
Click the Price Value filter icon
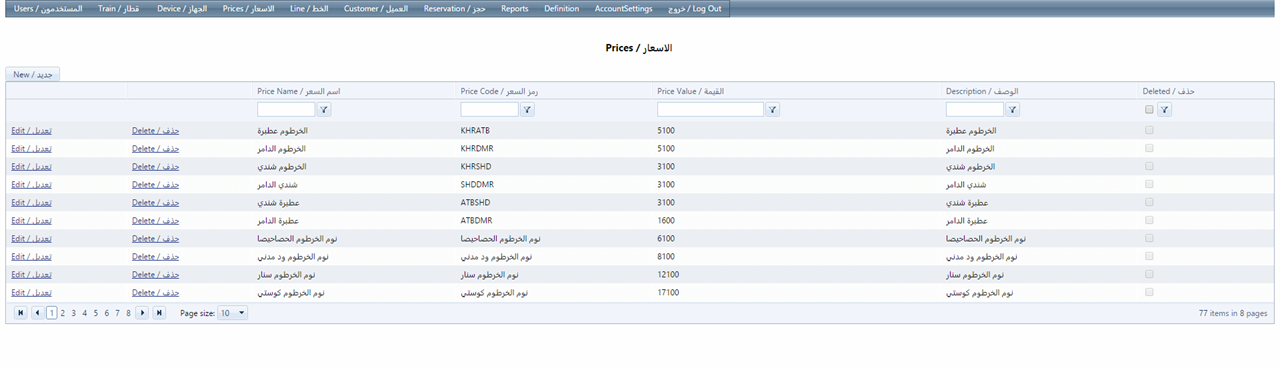(773, 110)
